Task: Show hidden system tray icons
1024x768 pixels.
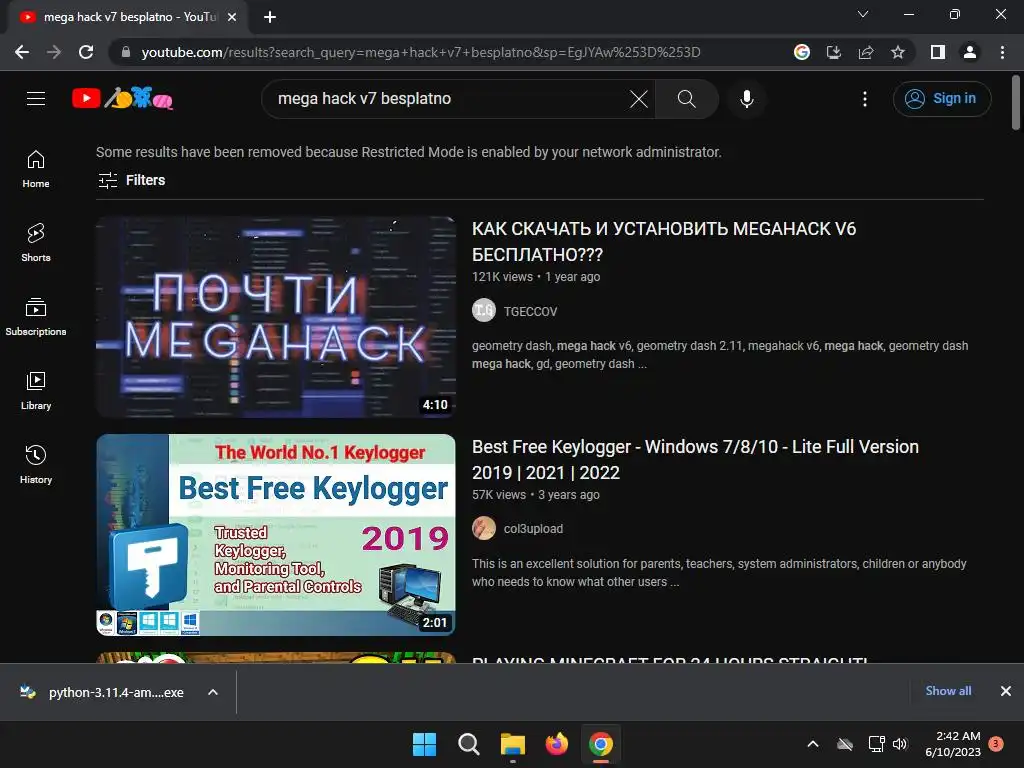Action: (x=813, y=744)
